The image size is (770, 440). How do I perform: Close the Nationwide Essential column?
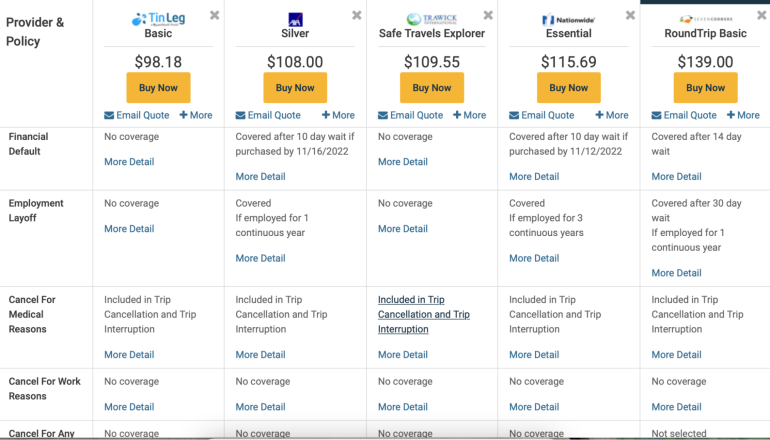(630, 15)
